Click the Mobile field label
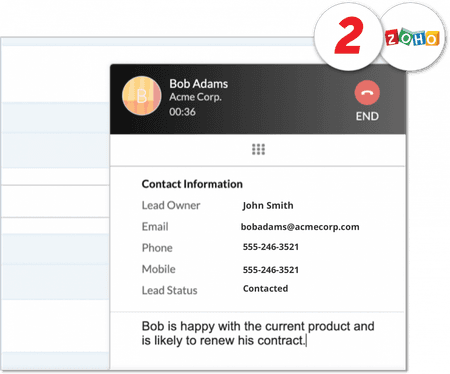Image resolution: width=450 pixels, height=374 pixels. click(159, 269)
